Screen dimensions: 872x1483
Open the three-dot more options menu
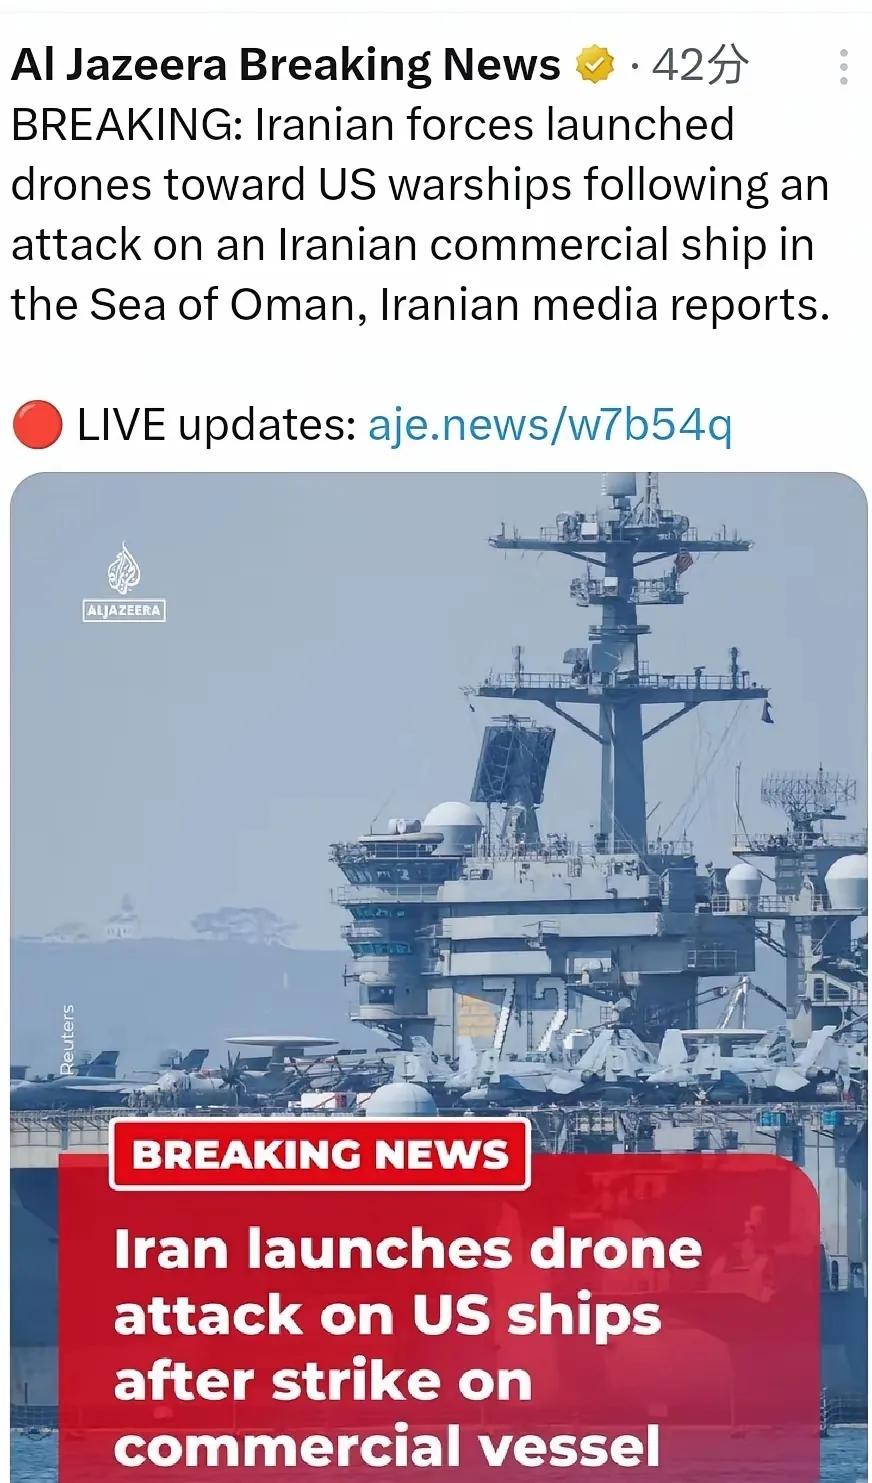[x=844, y=67]
